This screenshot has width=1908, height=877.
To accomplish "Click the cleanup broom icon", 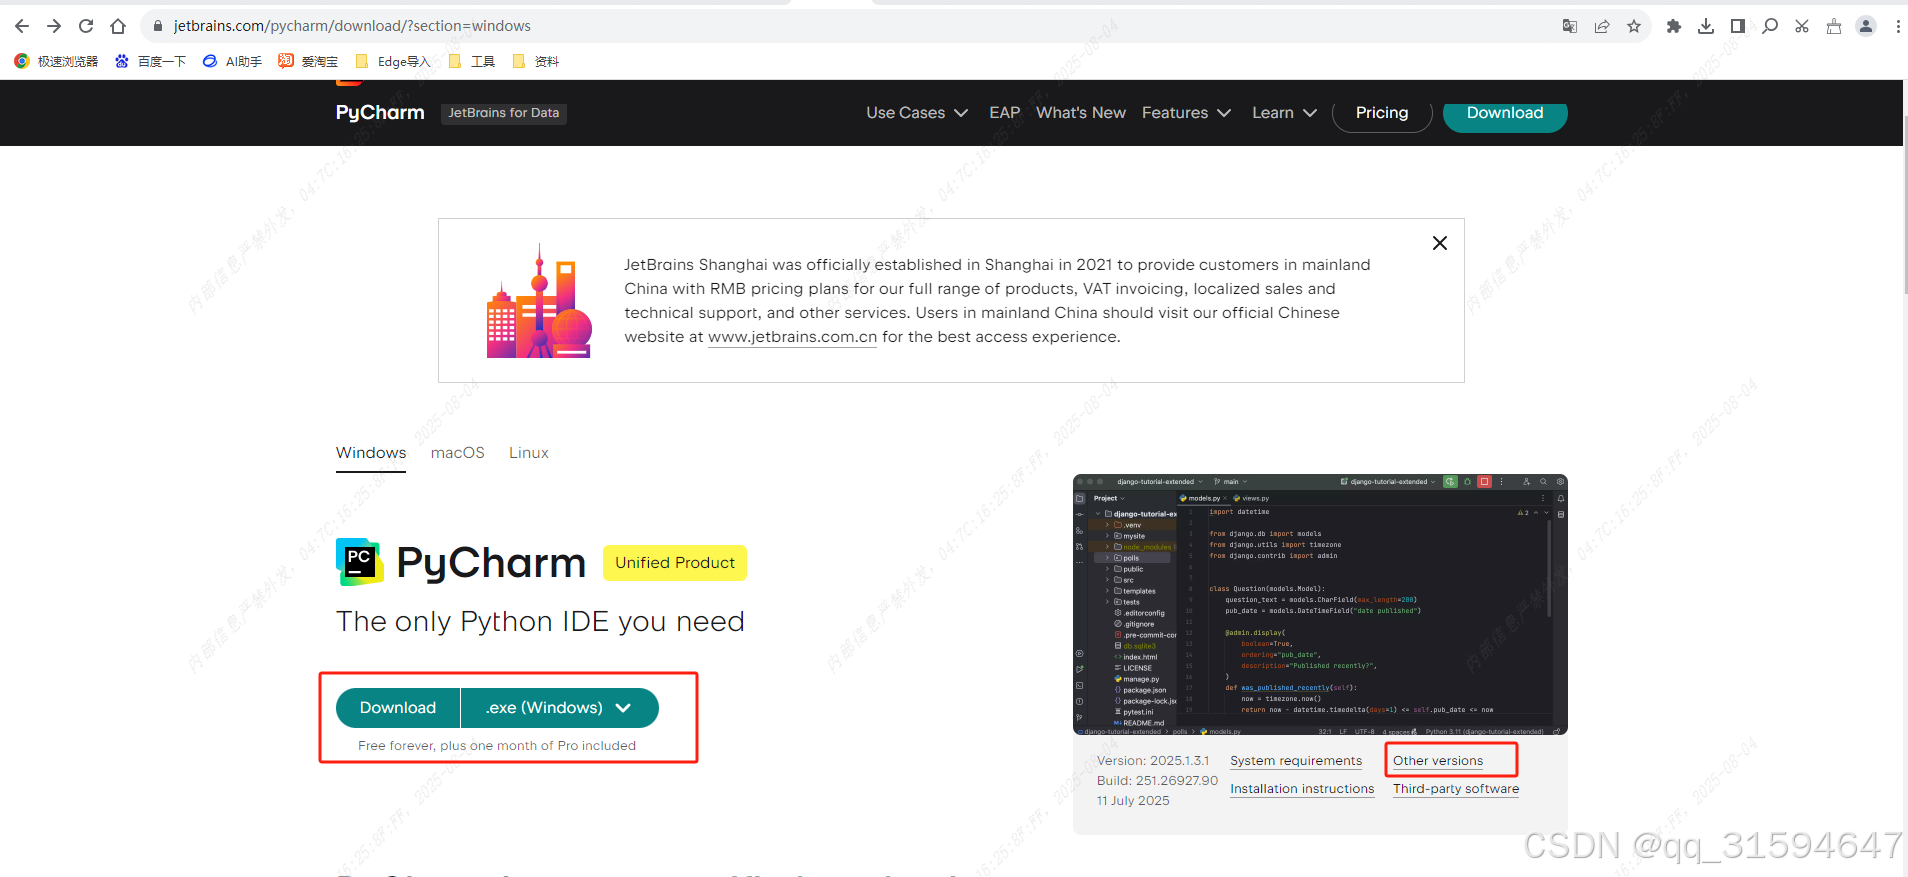I will (1834, 26).
